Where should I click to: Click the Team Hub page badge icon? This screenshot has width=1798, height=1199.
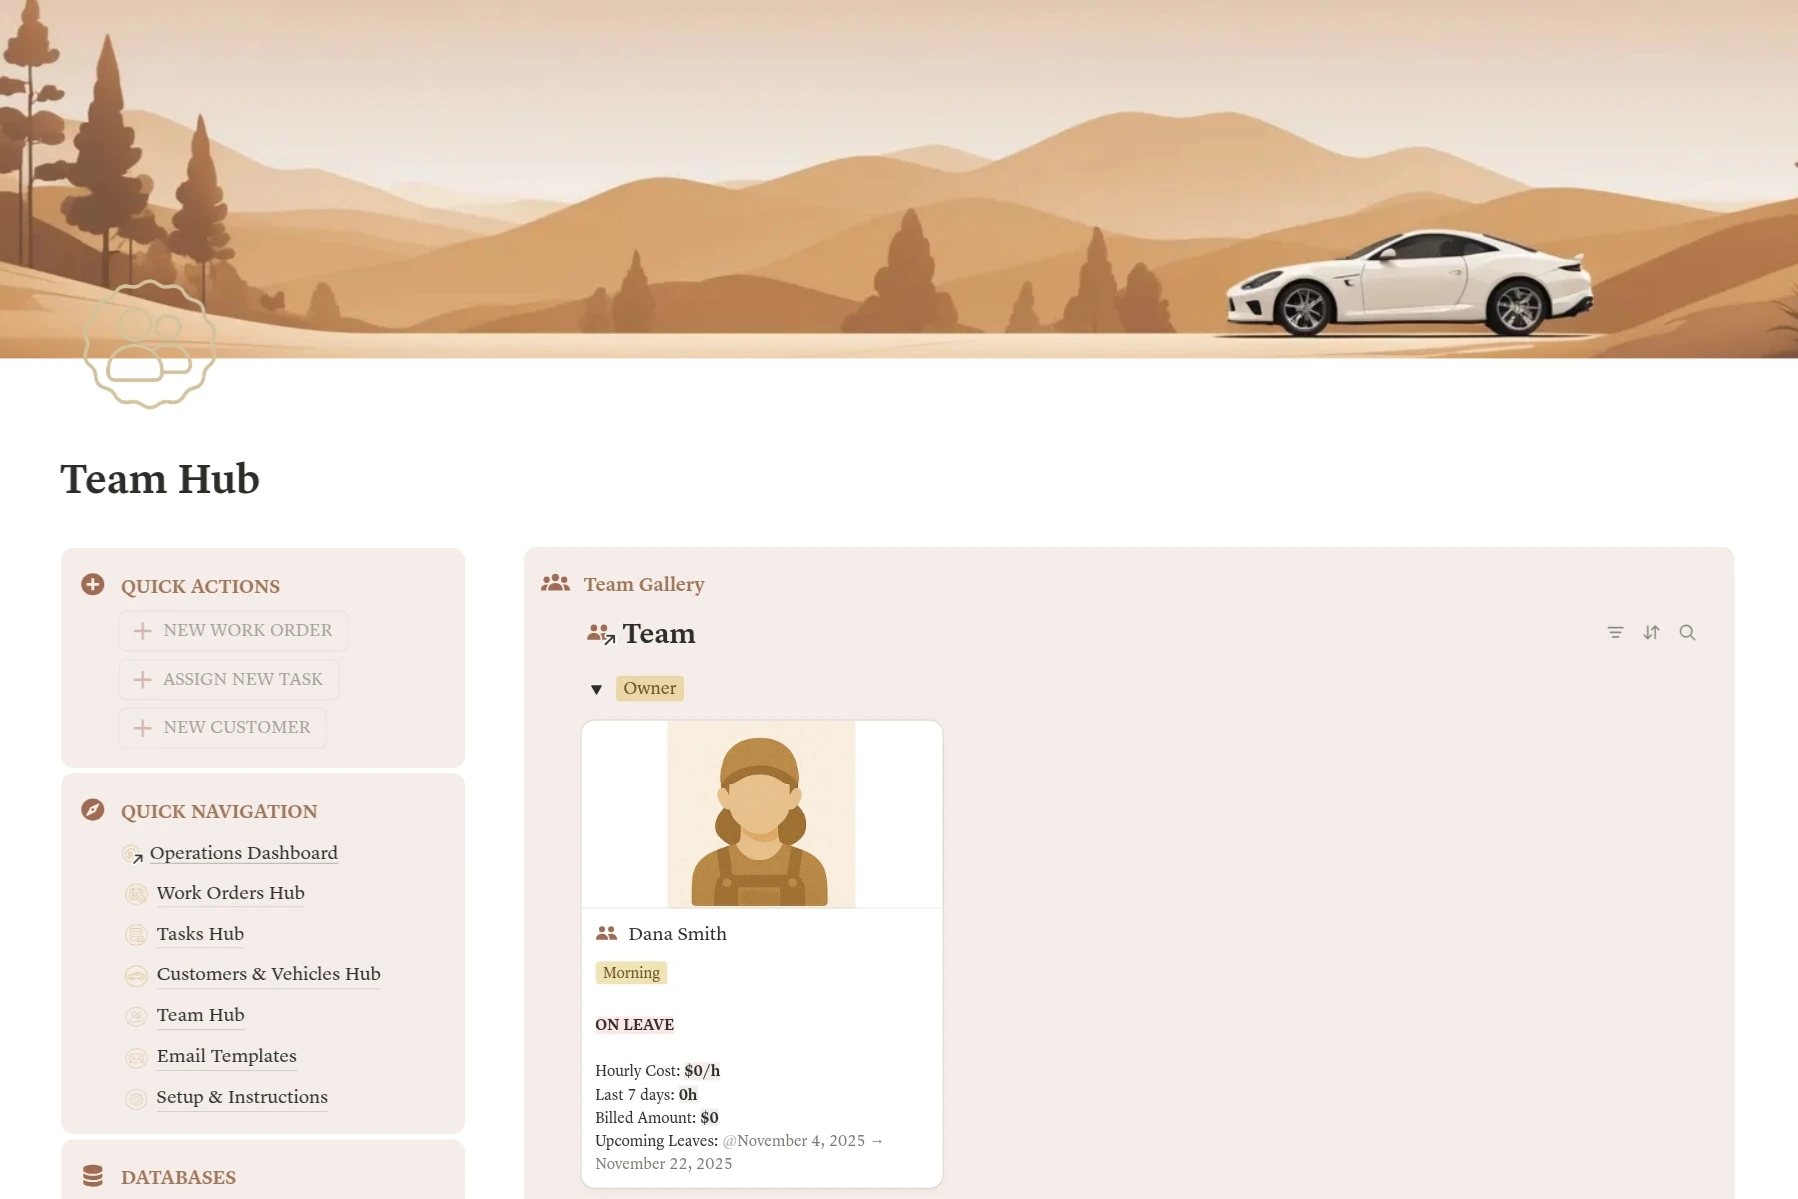(150, 344)
